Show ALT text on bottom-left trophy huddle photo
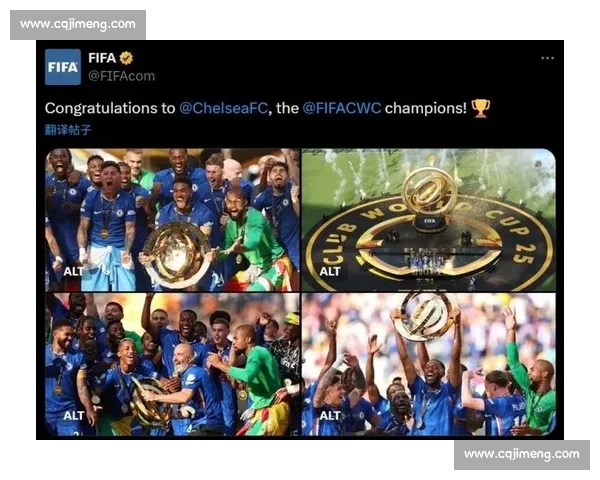Image resolution: width=600 pixels, height=480 pixels. point(73,416)
